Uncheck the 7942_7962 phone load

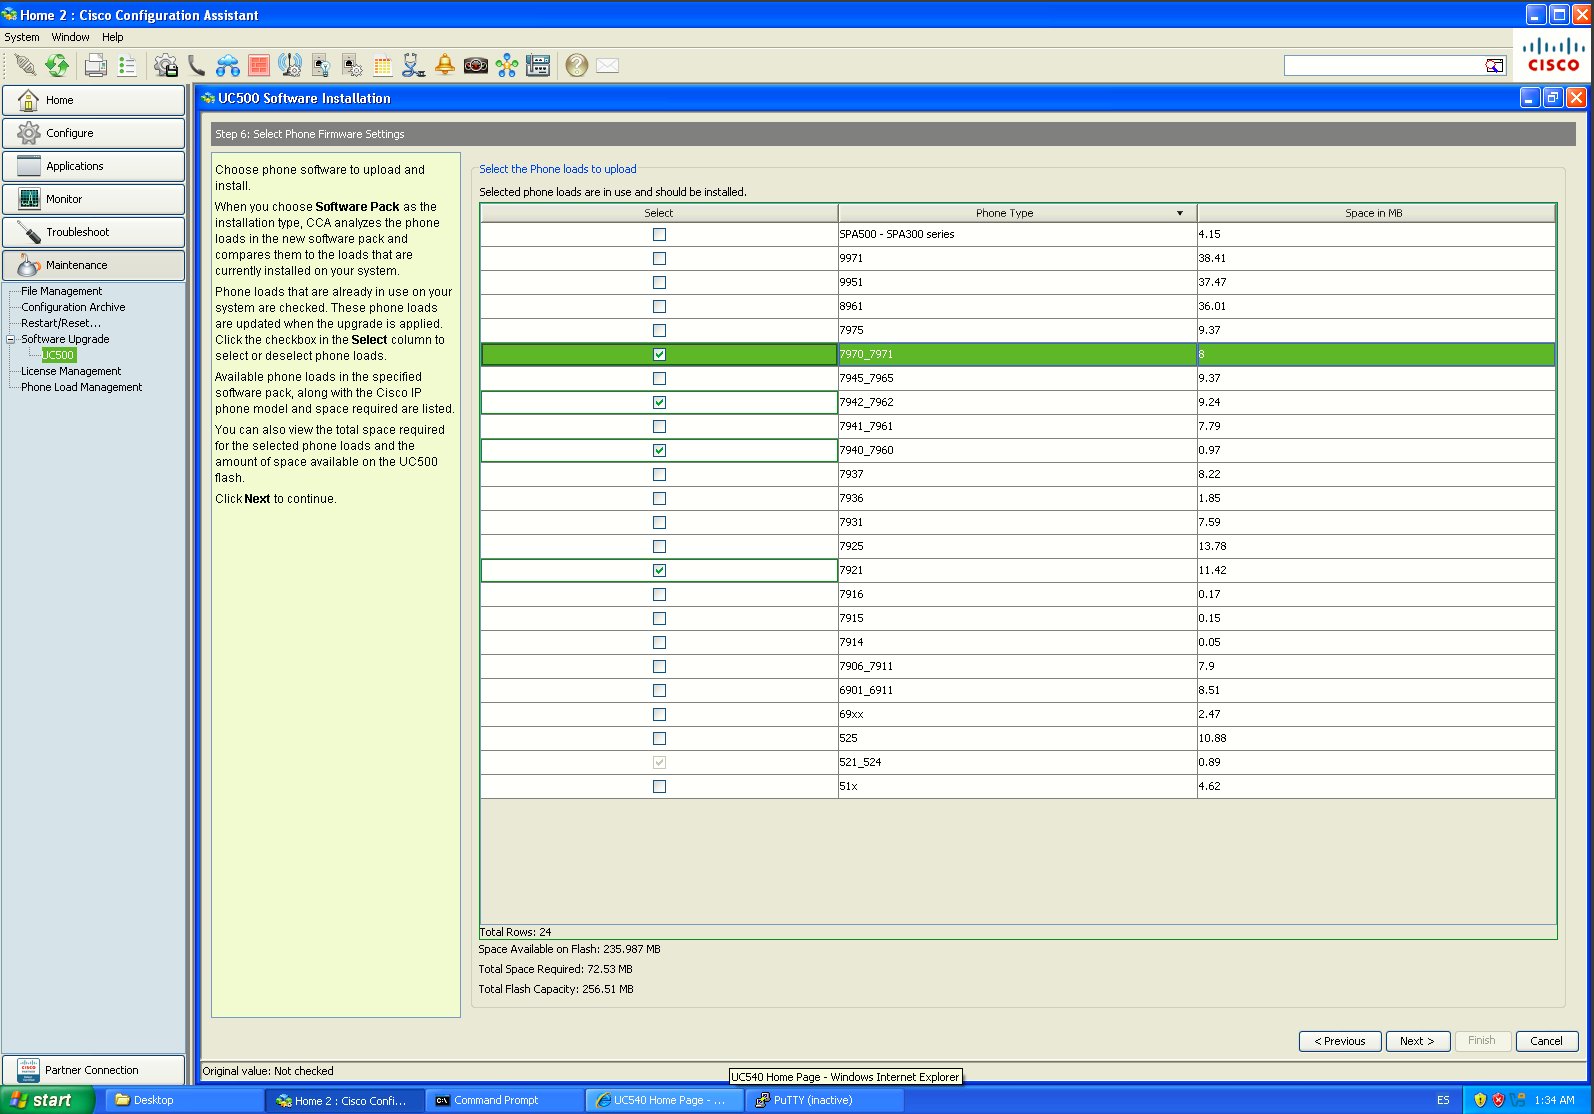click(659, 402)
